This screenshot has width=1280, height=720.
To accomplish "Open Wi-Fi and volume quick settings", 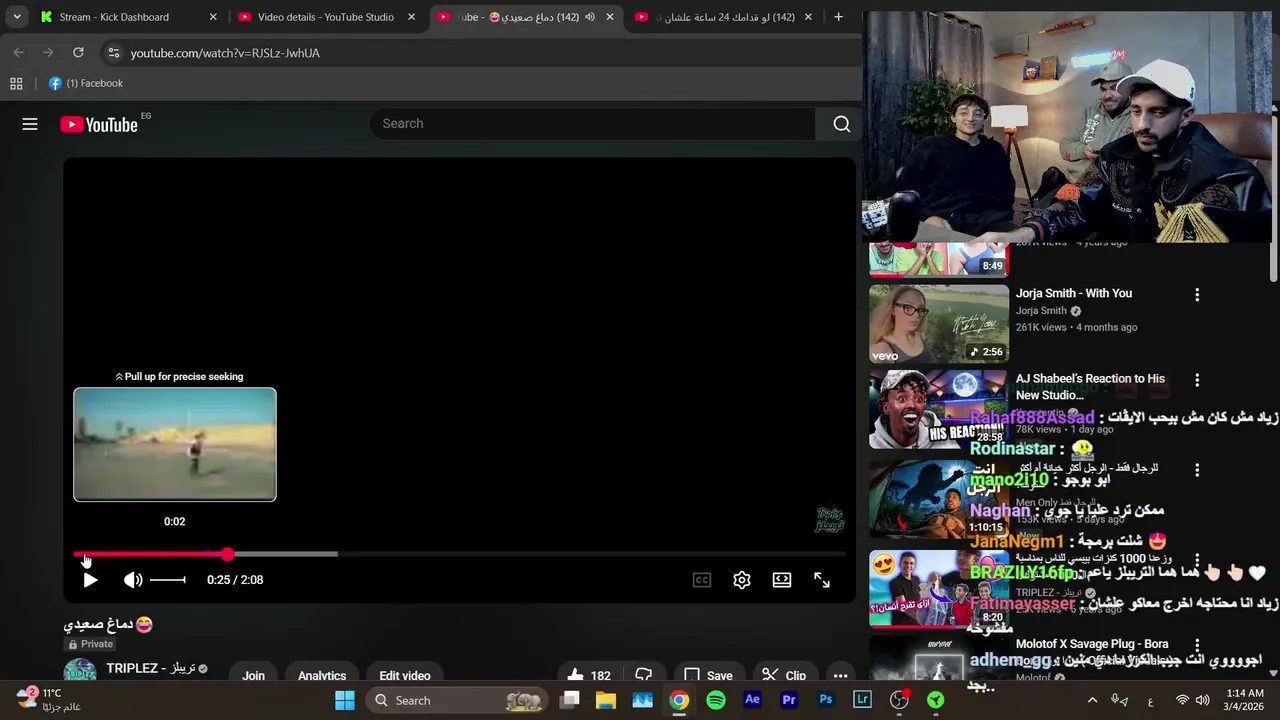I will tap(1192, 700).
